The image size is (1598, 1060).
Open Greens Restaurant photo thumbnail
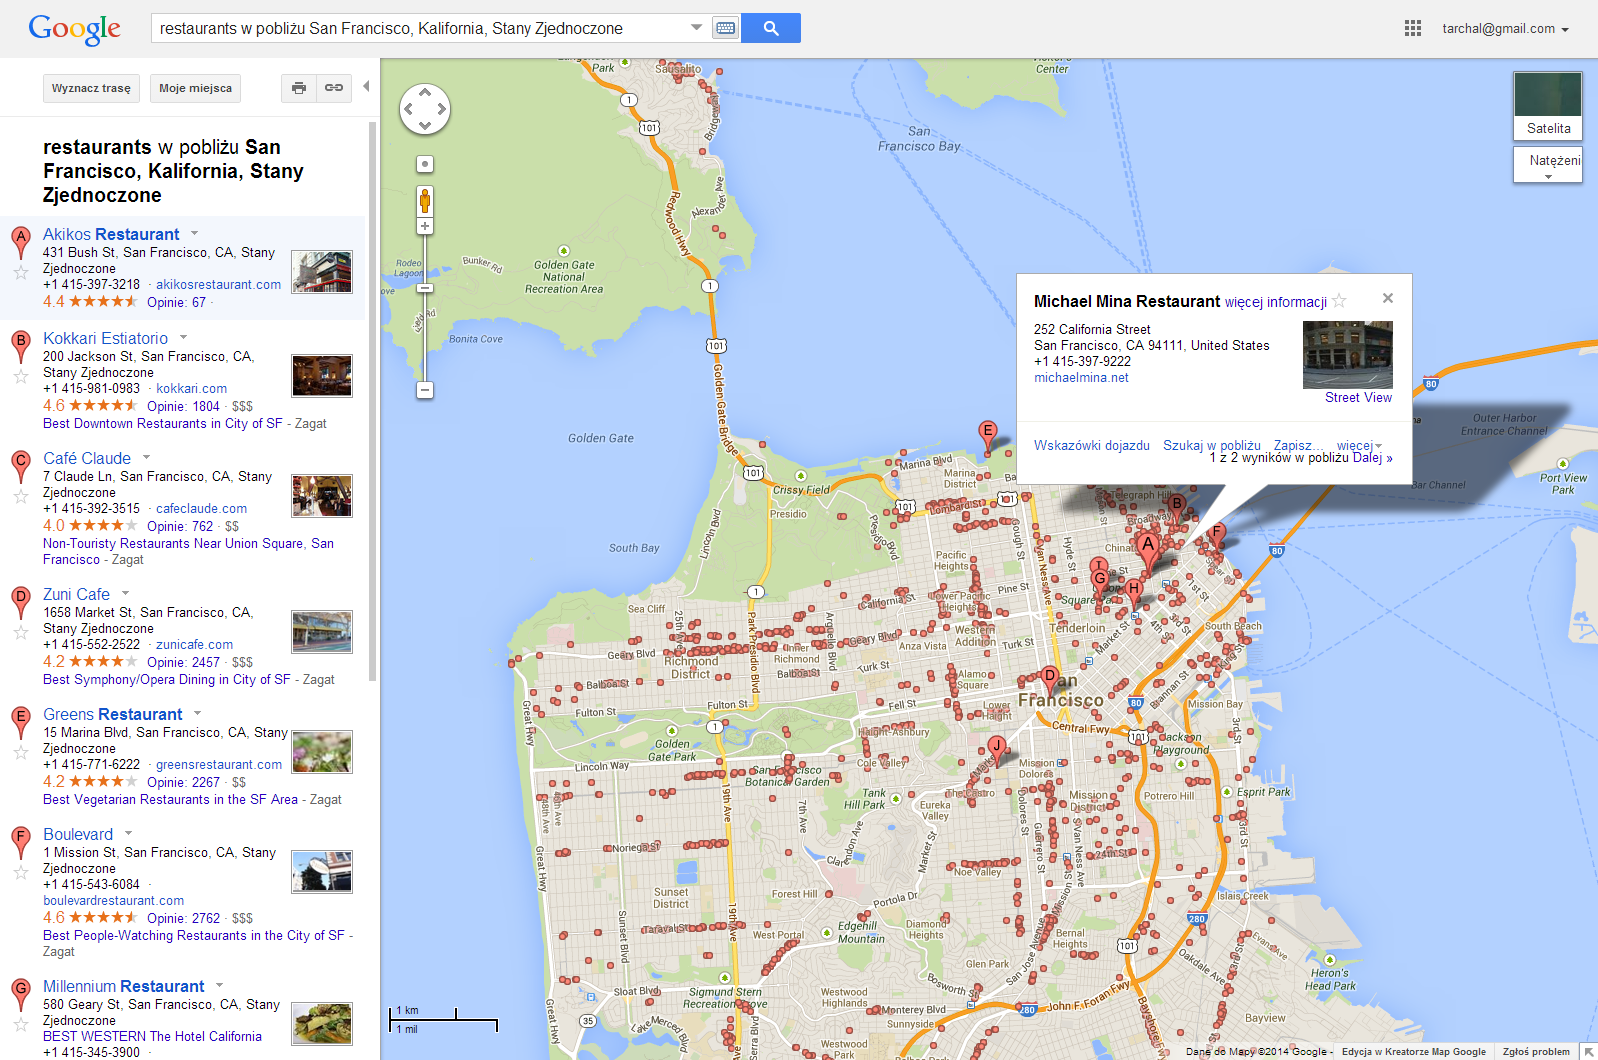322,752
